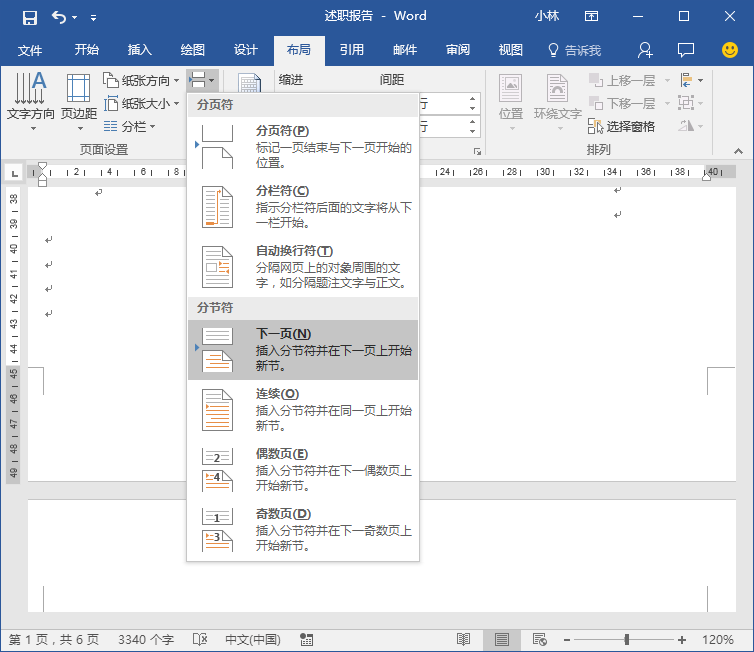Screen dimensions: 754x652
Task: Click 上移一层 bring forward button
Action: pos(622,80)
